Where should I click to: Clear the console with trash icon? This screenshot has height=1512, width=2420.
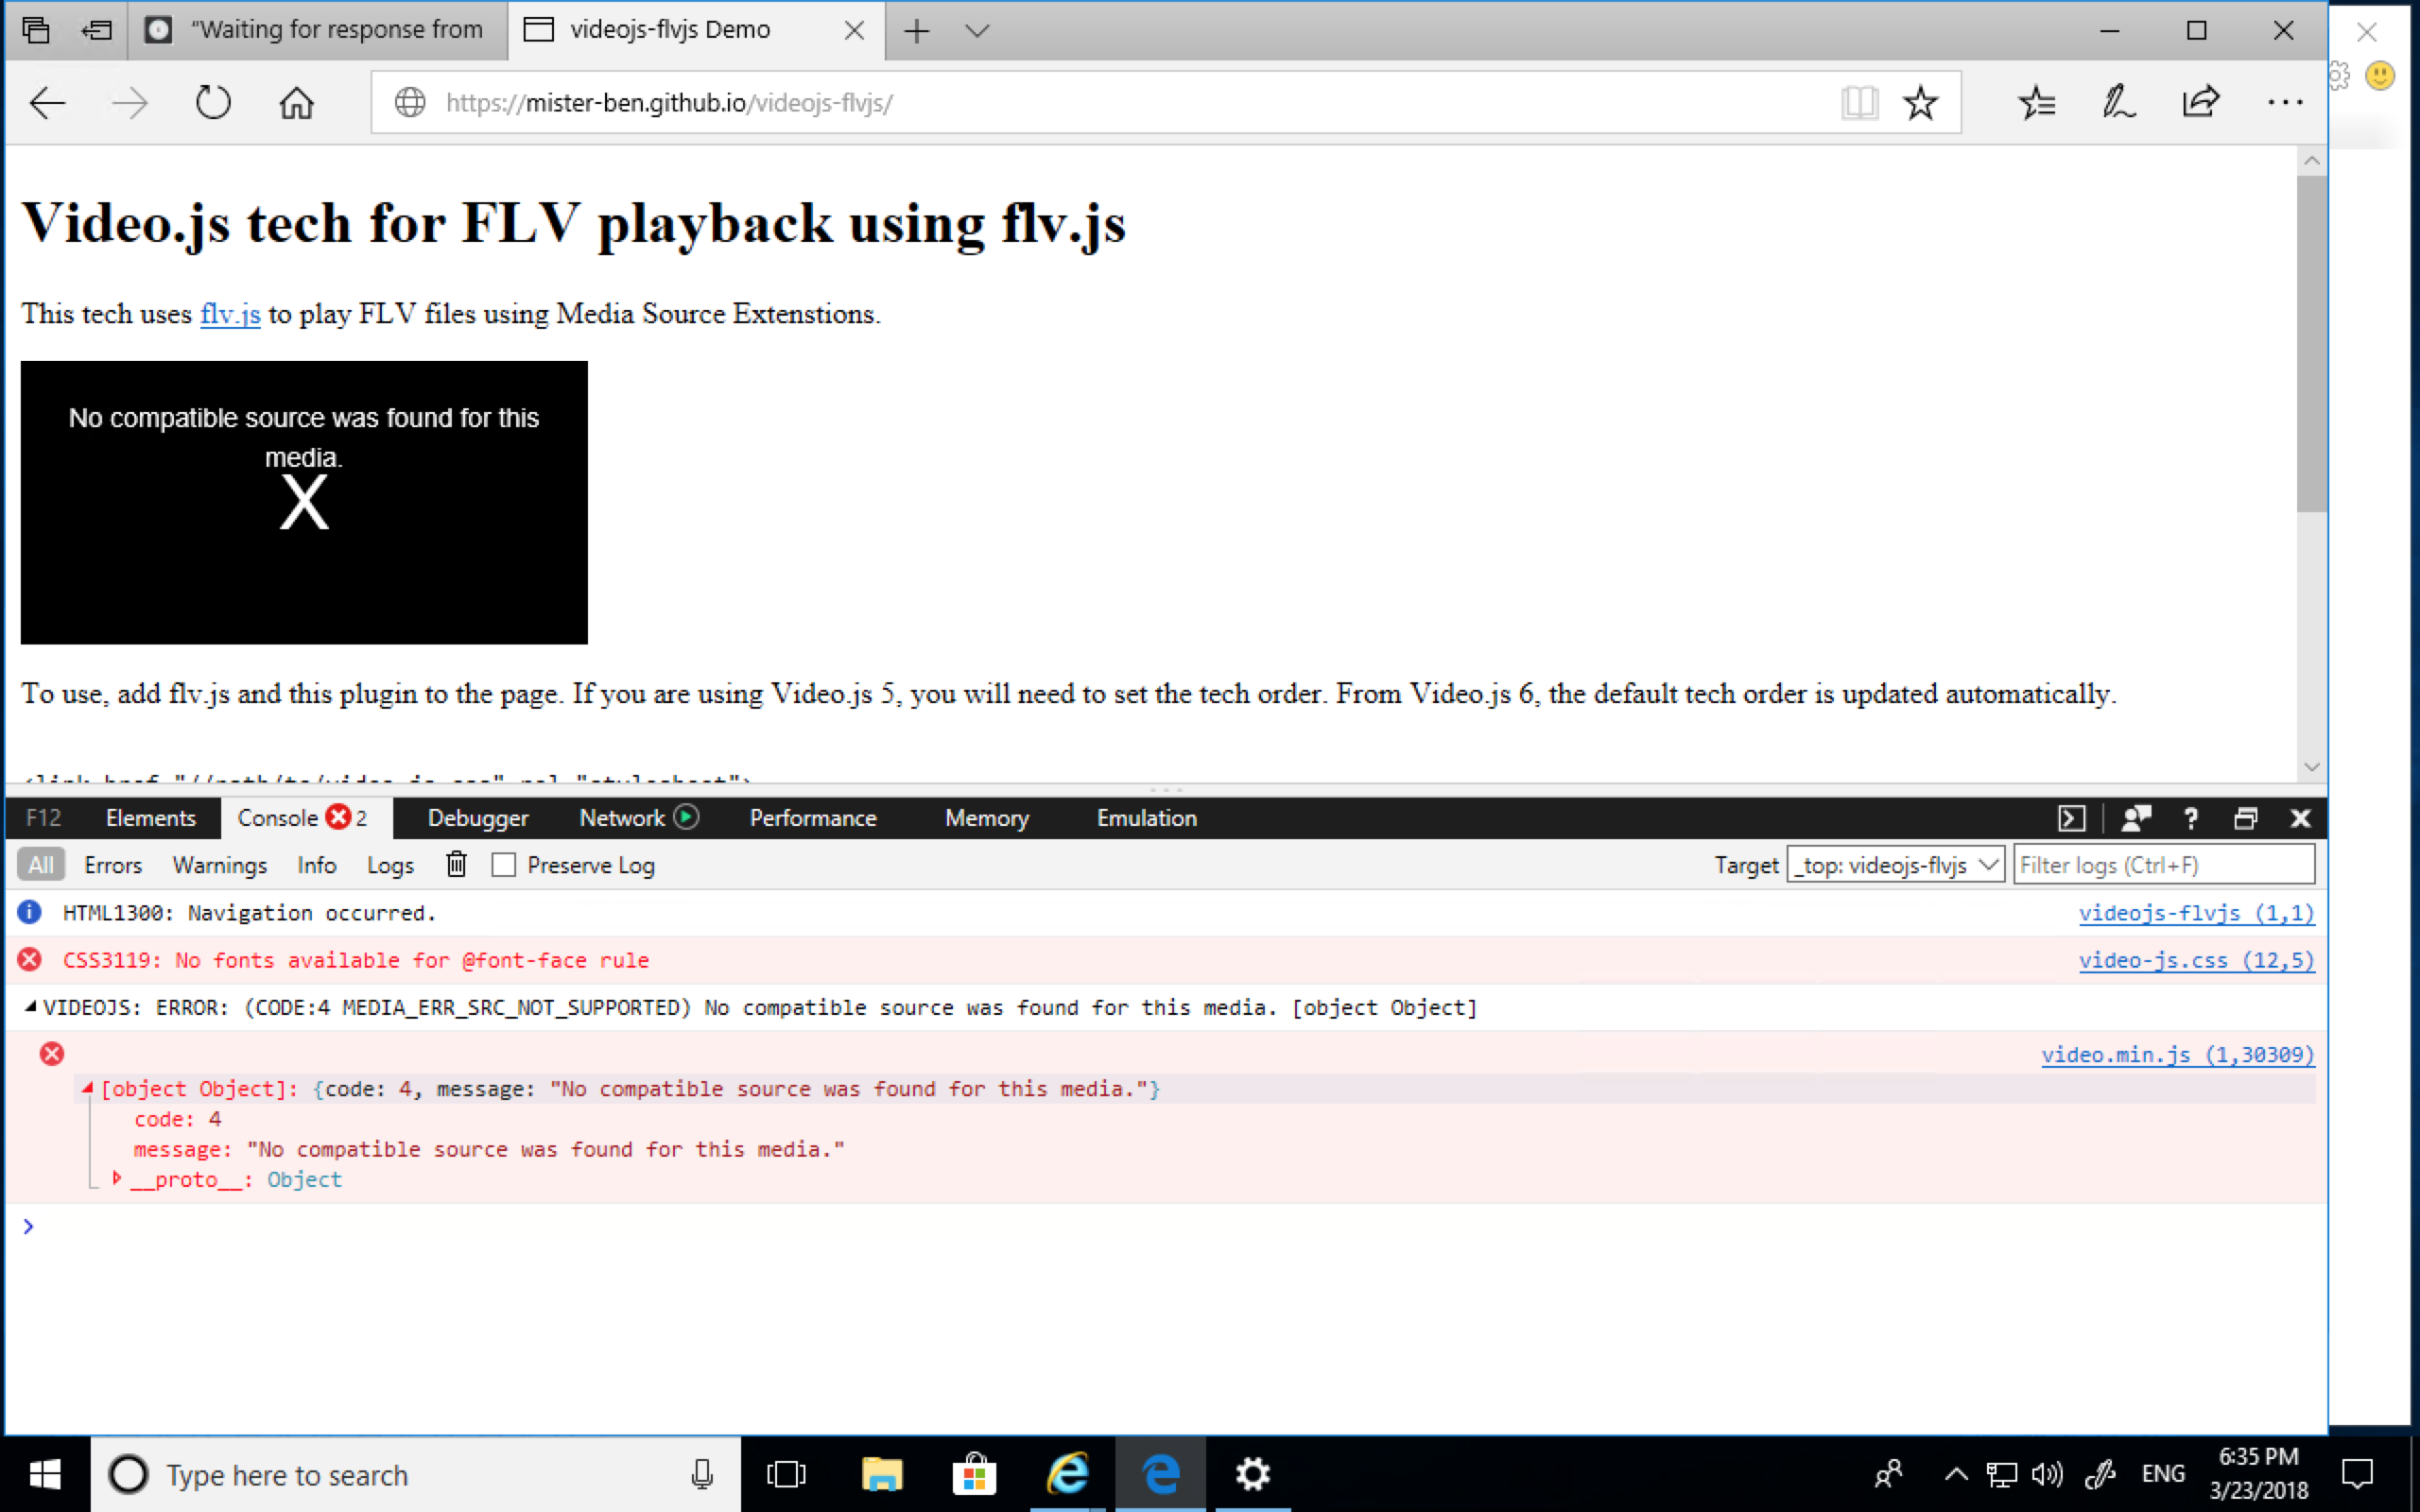(456, 864)
